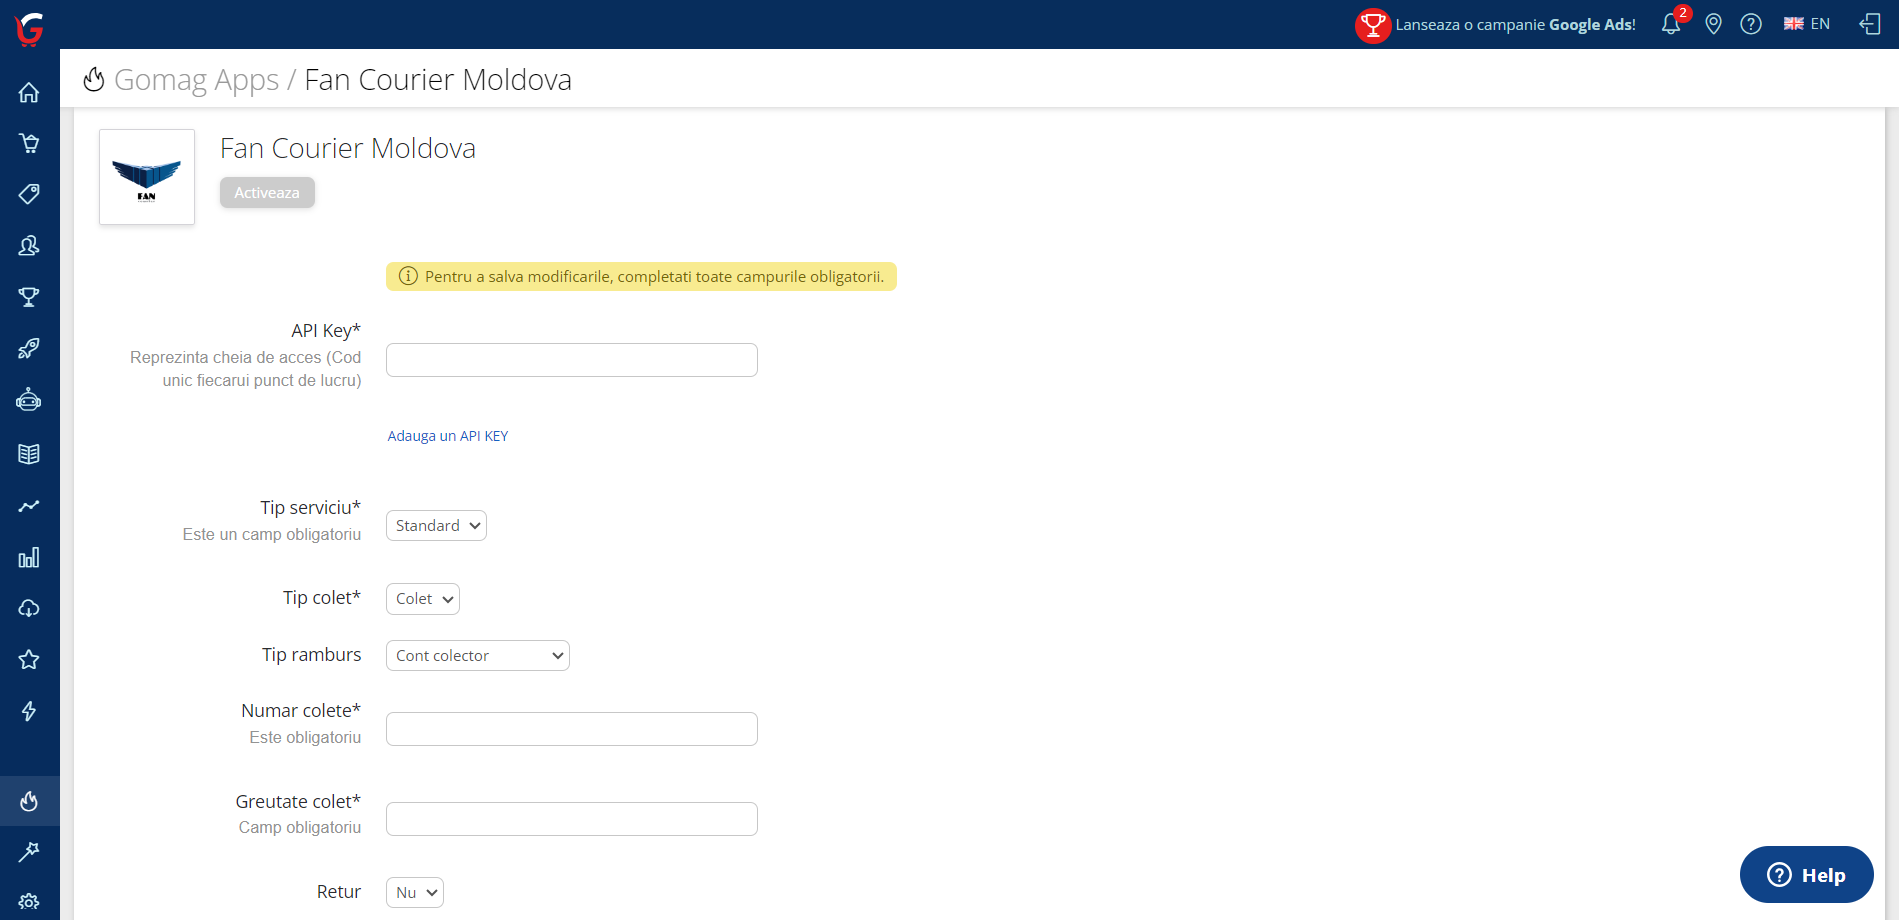Click the info icon in yellow notice
Image resolution: width=1899 pixels, height=920 pixels.
pos(408,277)
